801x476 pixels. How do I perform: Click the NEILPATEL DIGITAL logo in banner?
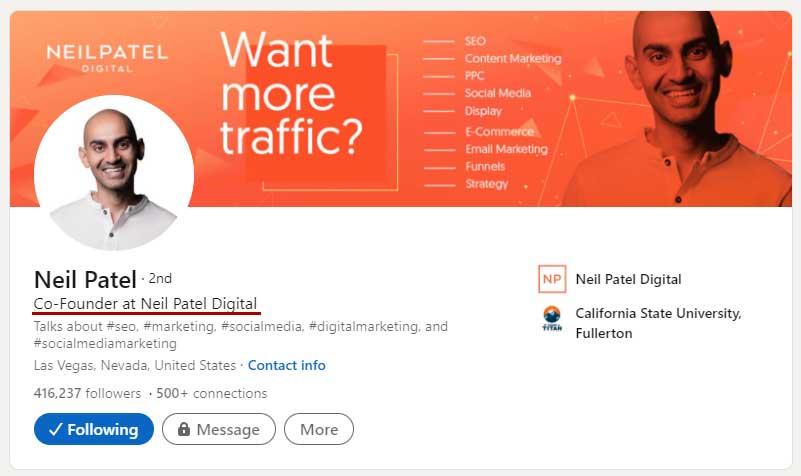107,59
